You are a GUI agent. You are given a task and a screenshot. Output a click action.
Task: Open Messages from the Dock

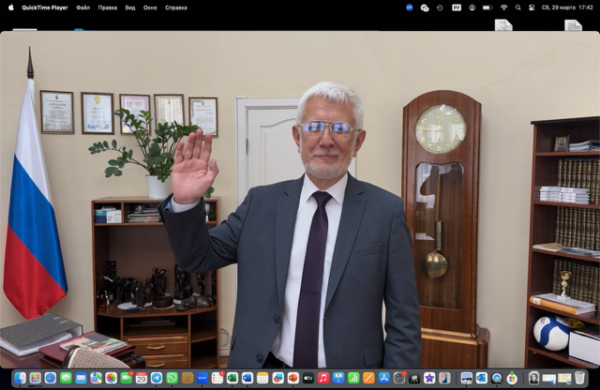(66, 378)
